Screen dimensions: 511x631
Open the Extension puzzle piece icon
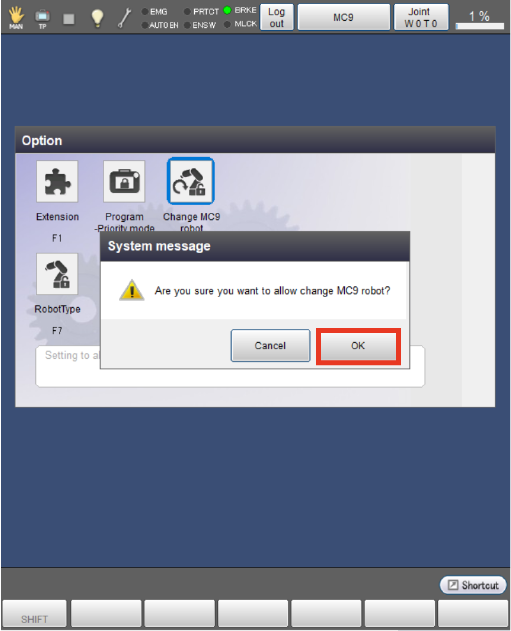coord(57,181)
